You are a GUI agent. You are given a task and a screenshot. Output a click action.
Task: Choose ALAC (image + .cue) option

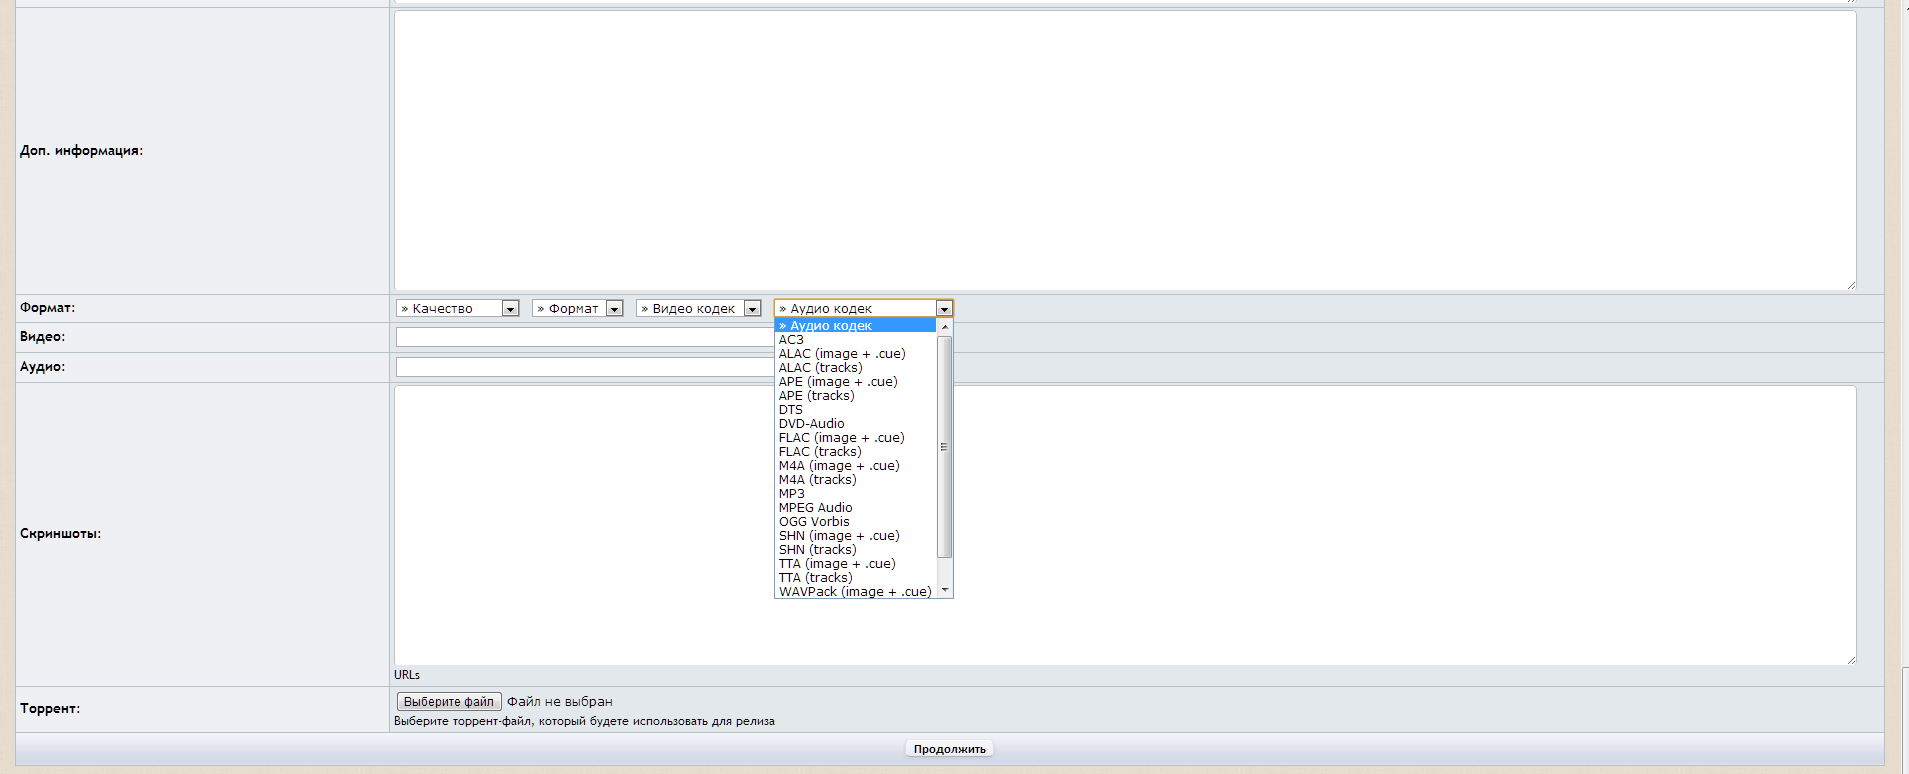[856, 354]
